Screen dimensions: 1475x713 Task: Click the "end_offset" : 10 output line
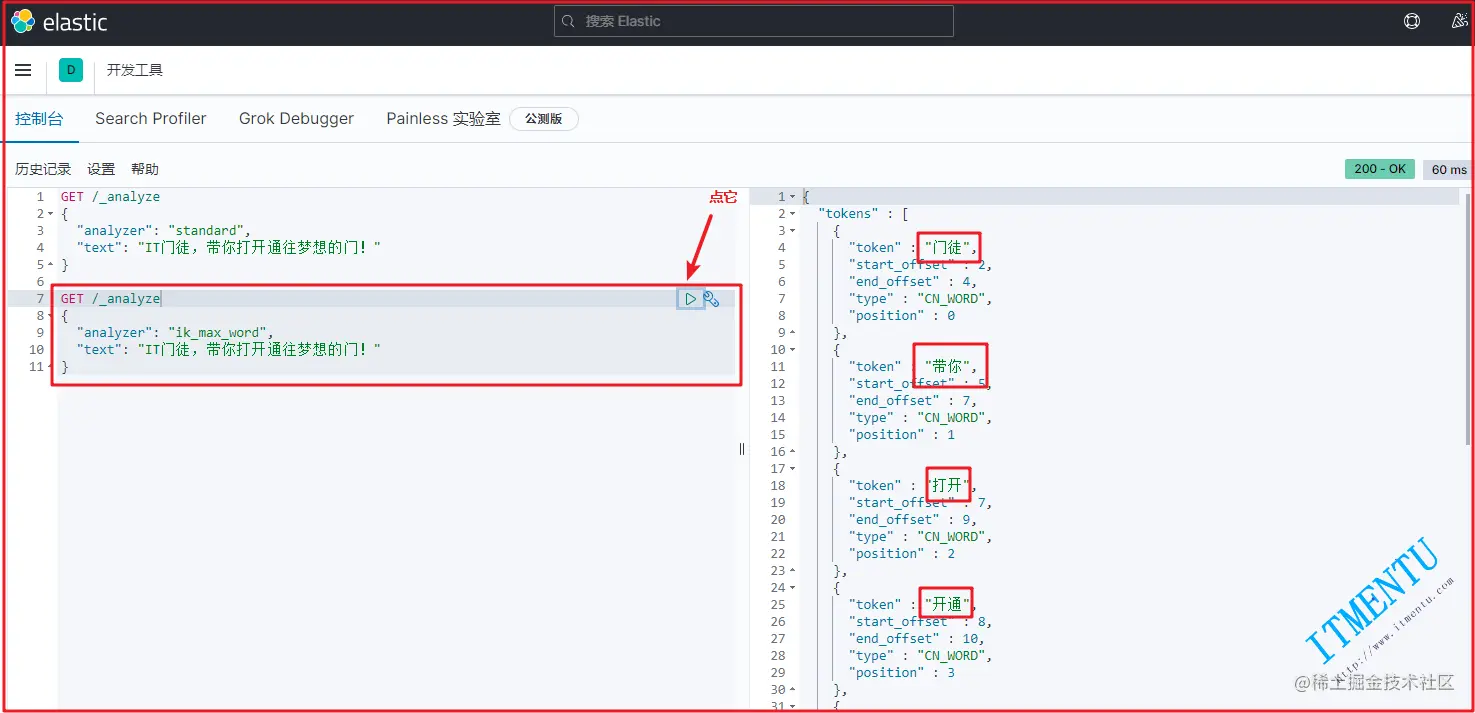click(916, 639)
